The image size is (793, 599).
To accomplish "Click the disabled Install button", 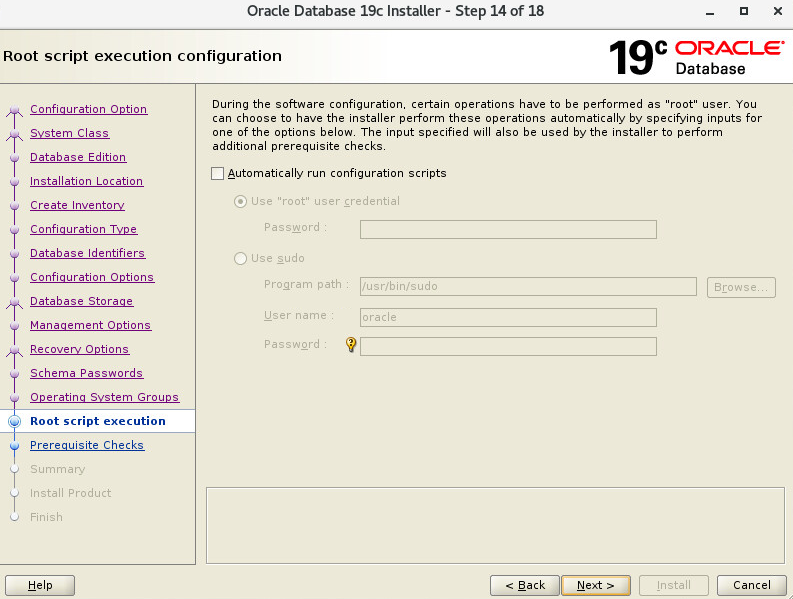I will (x=674, y=585).
